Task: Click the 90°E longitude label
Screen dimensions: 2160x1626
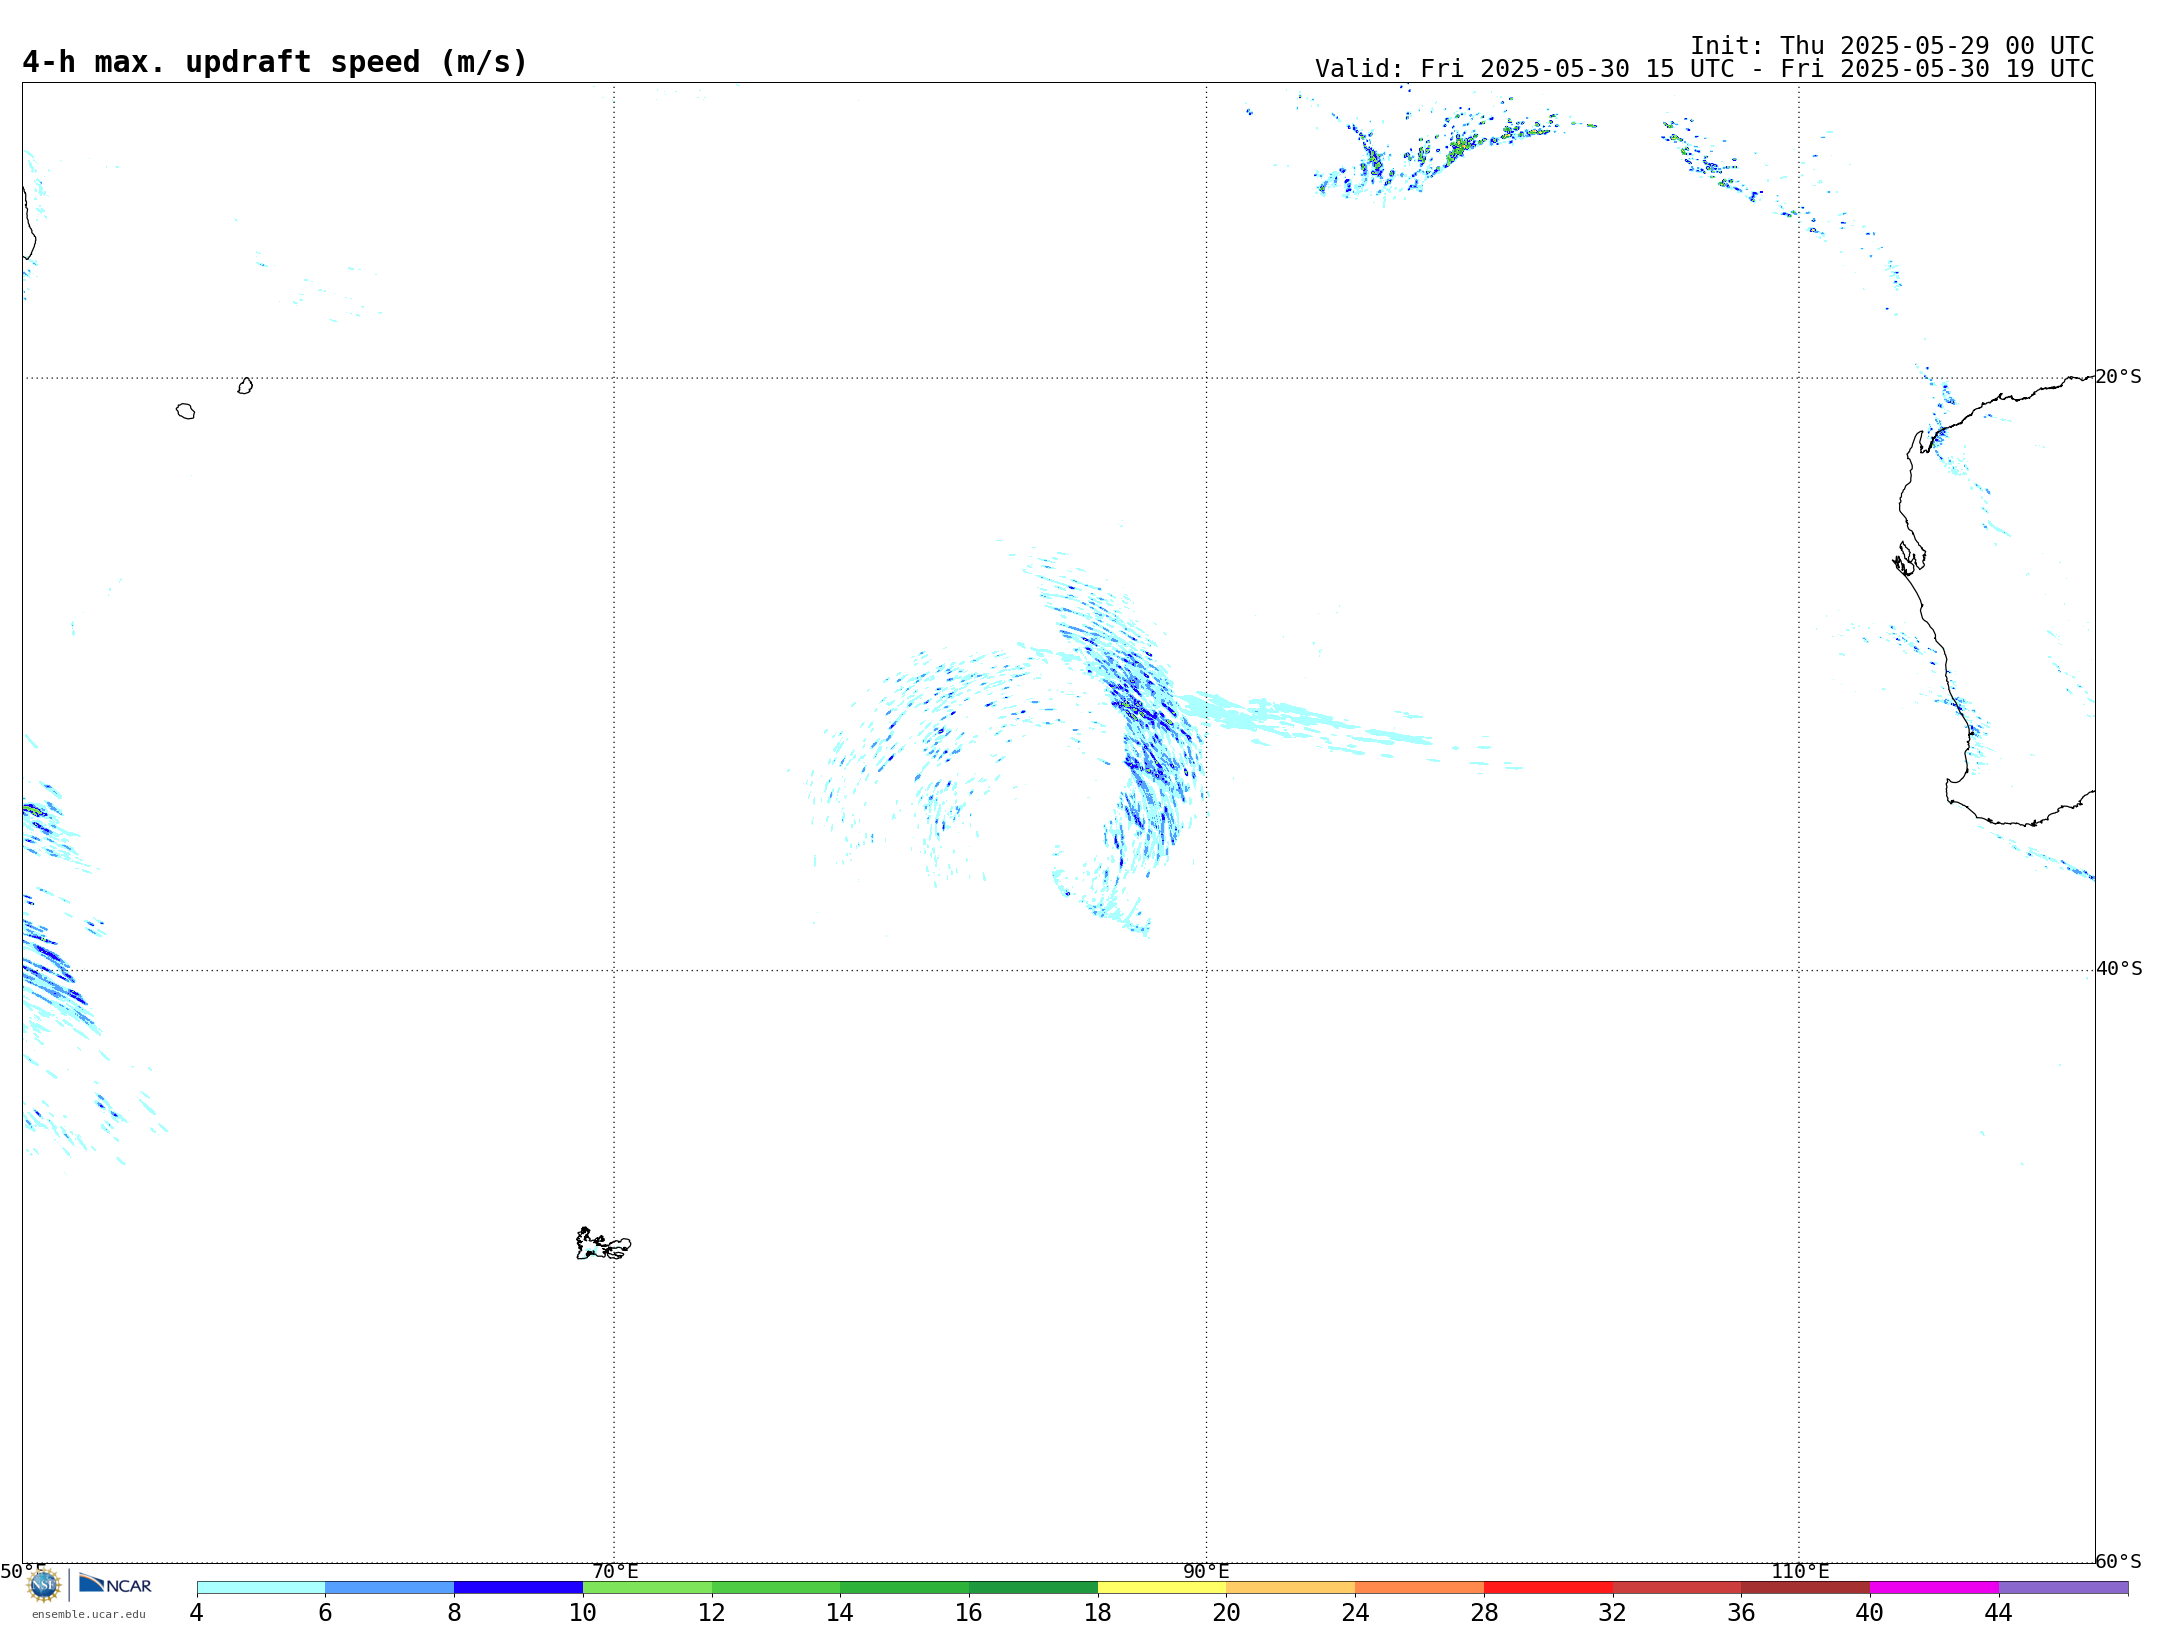Action: click(x=1206, y=1572)
